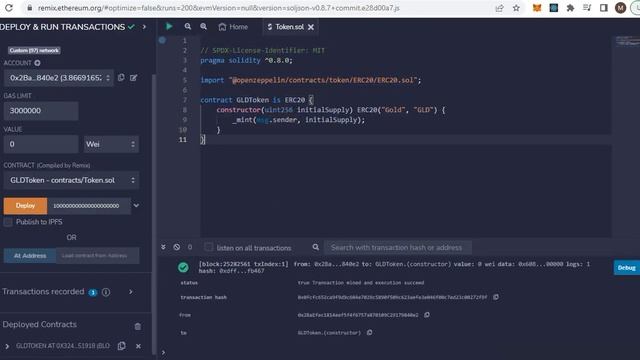This screenshot has height=360, width=640.
Task: Clear the terminal console icon
Action: 176,247
